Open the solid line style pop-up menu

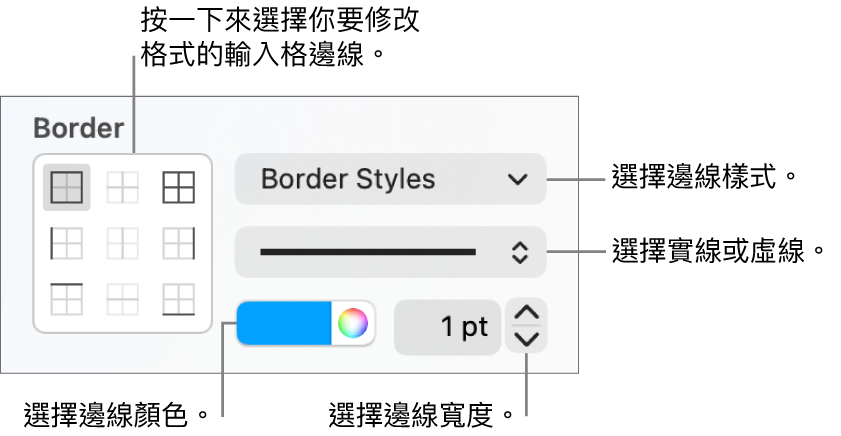click(x=390, y=252)
